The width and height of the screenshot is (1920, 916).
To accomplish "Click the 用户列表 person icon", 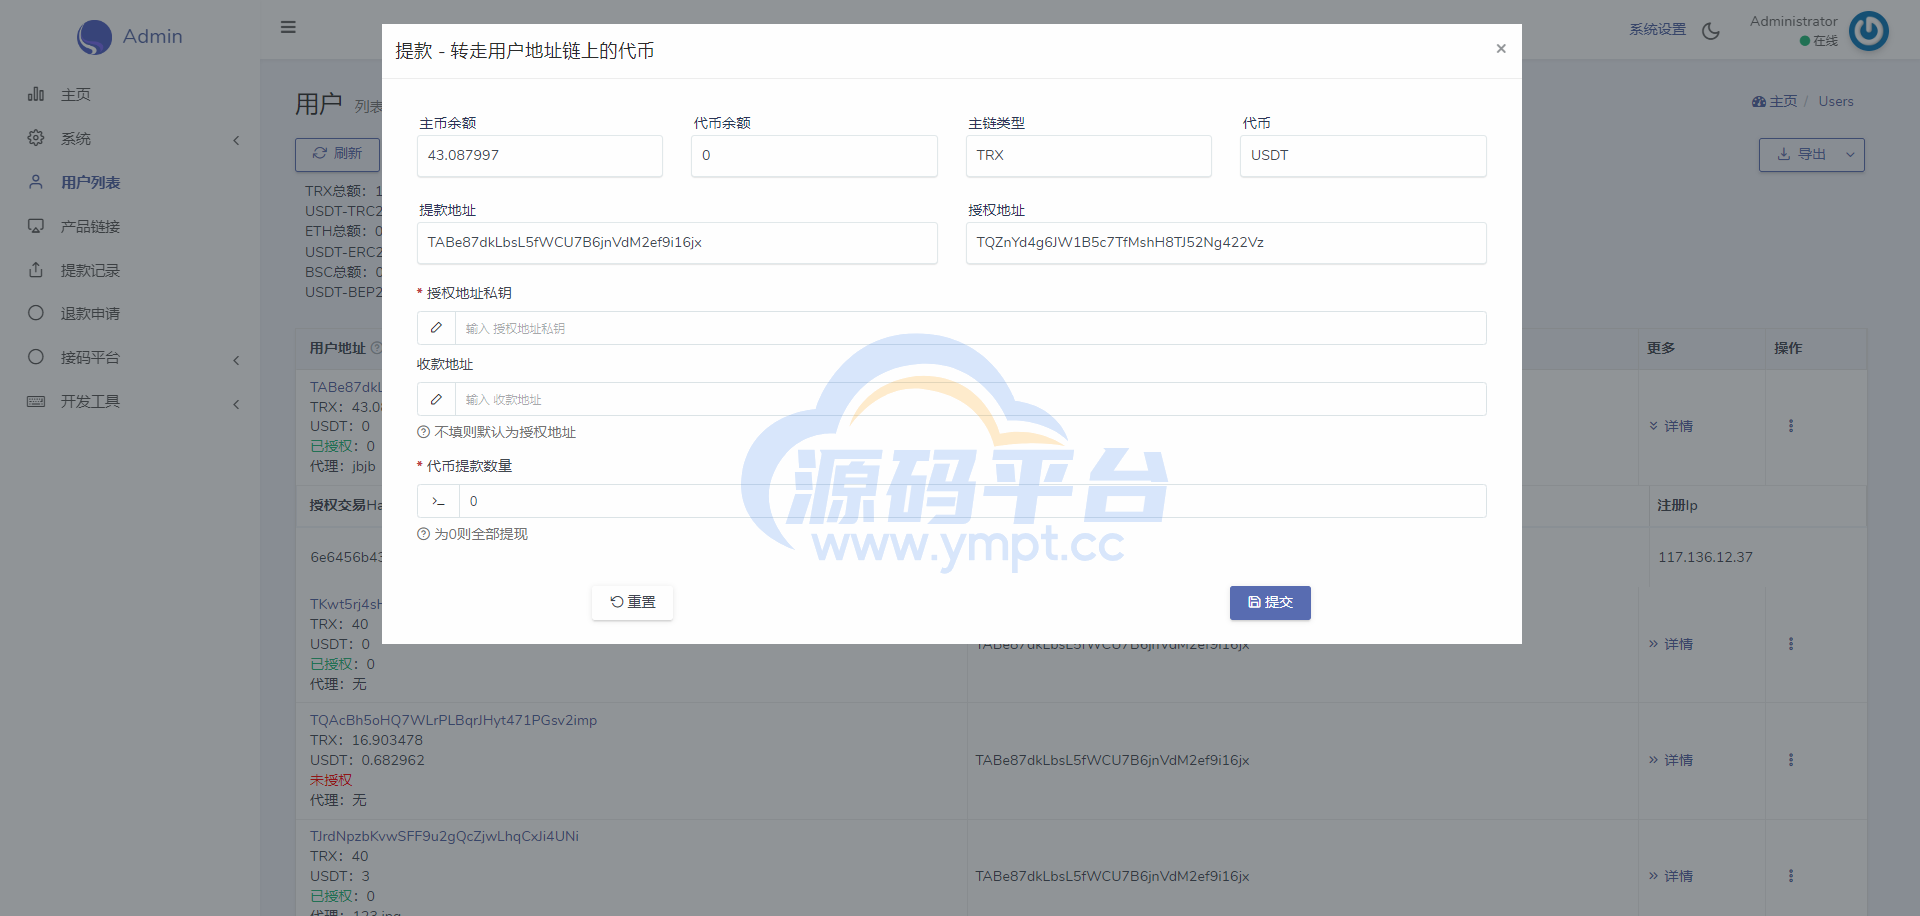I will pos(36,182).
